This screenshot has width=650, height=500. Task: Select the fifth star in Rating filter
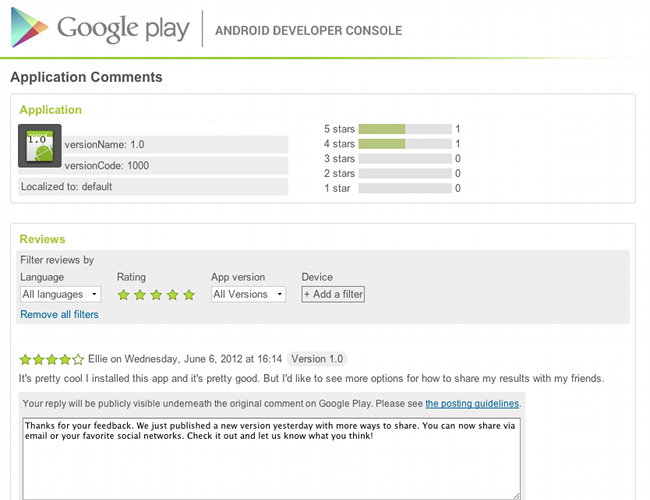coord(188,295)
